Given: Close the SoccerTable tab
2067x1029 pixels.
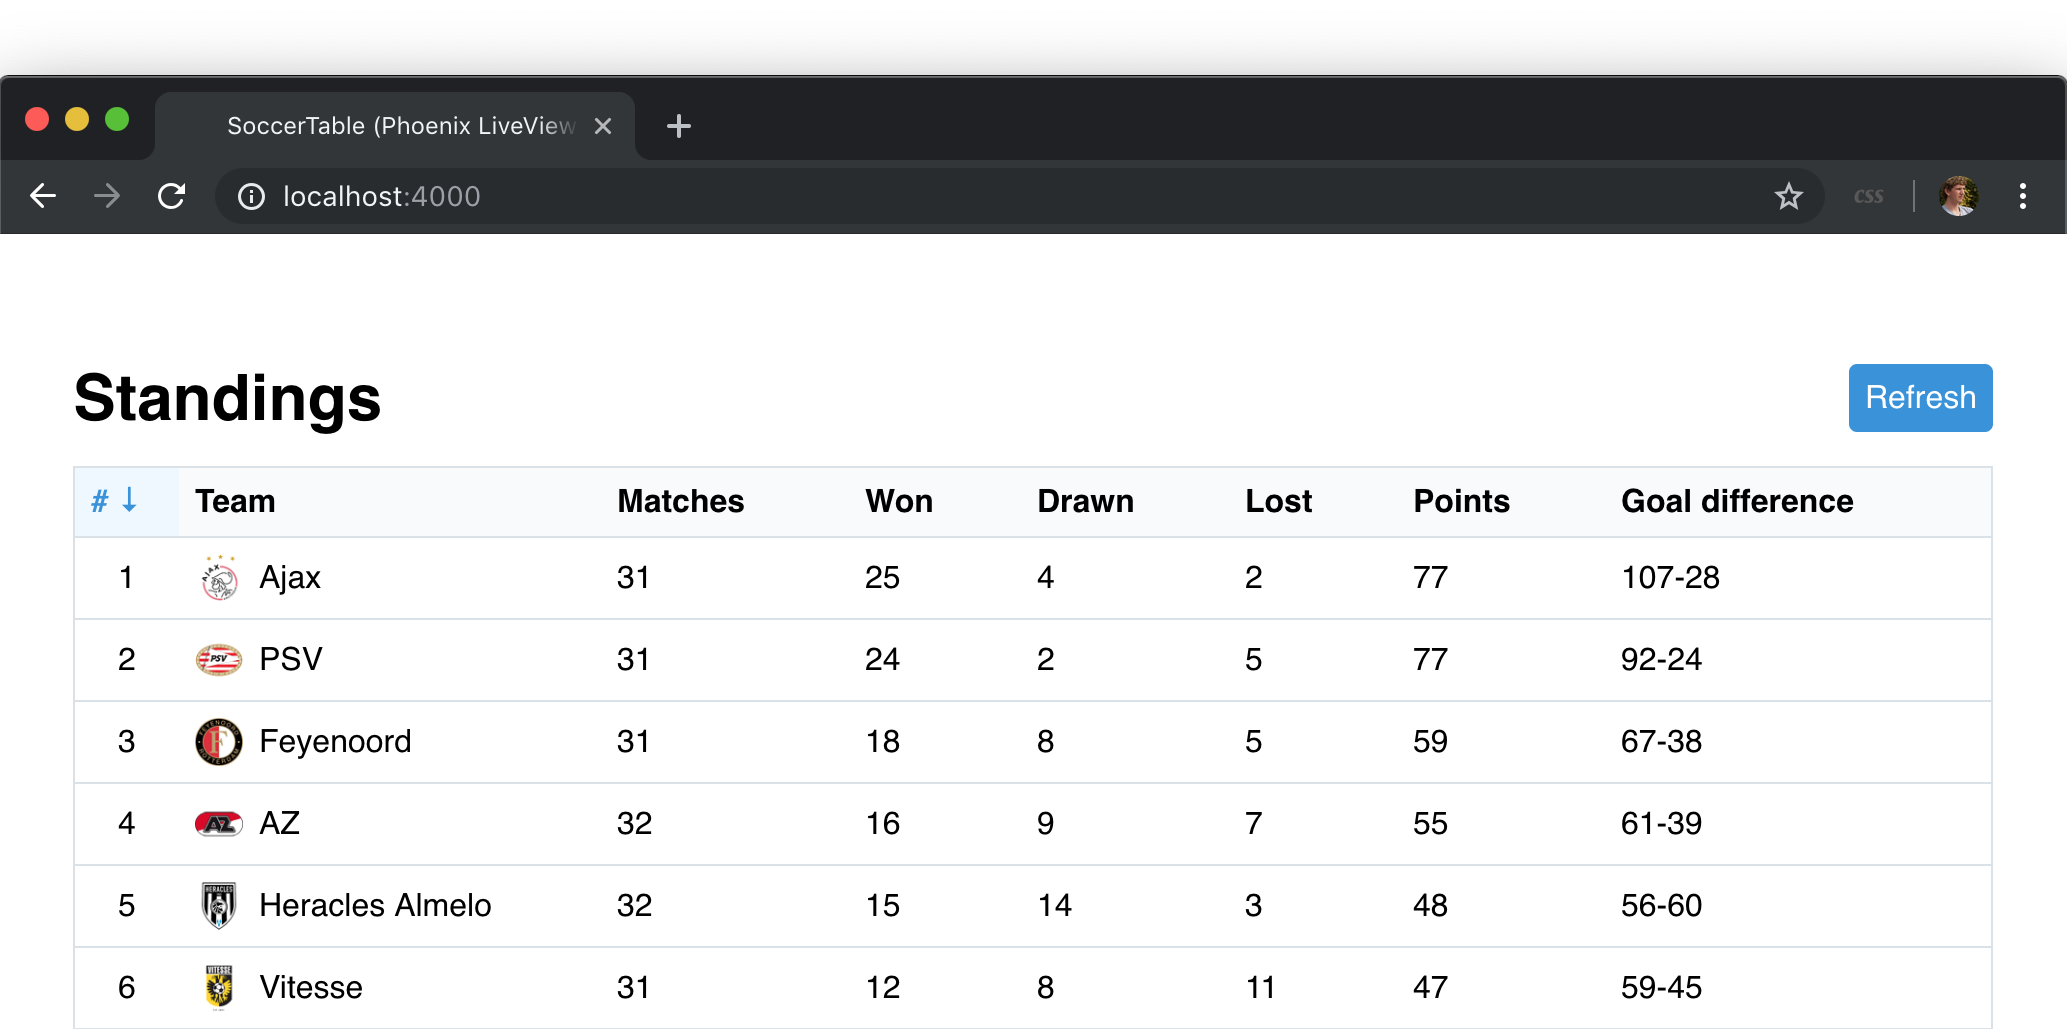Looking at the screenshot, I should 603,126.
